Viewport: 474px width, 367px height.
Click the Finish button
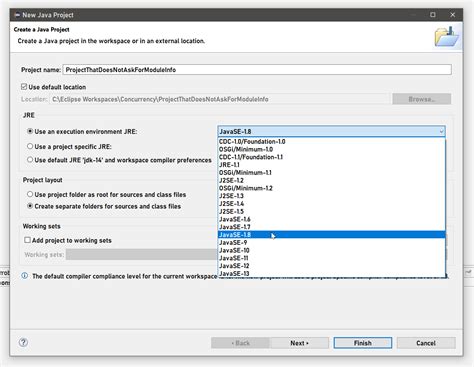(x=363, y=343)
